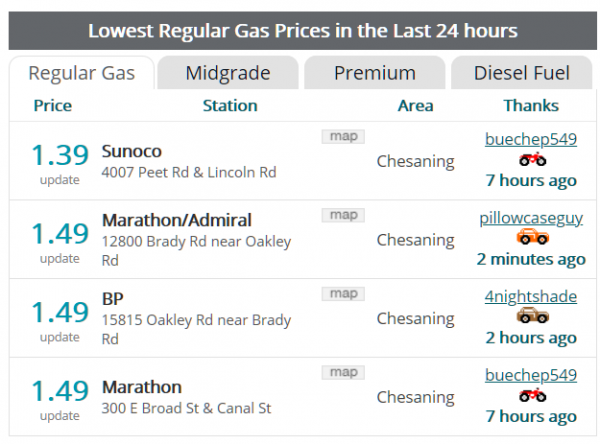
Task: Open the pillowcaseguy user profile
Action: pyautogui.click(x=531, y=218)
